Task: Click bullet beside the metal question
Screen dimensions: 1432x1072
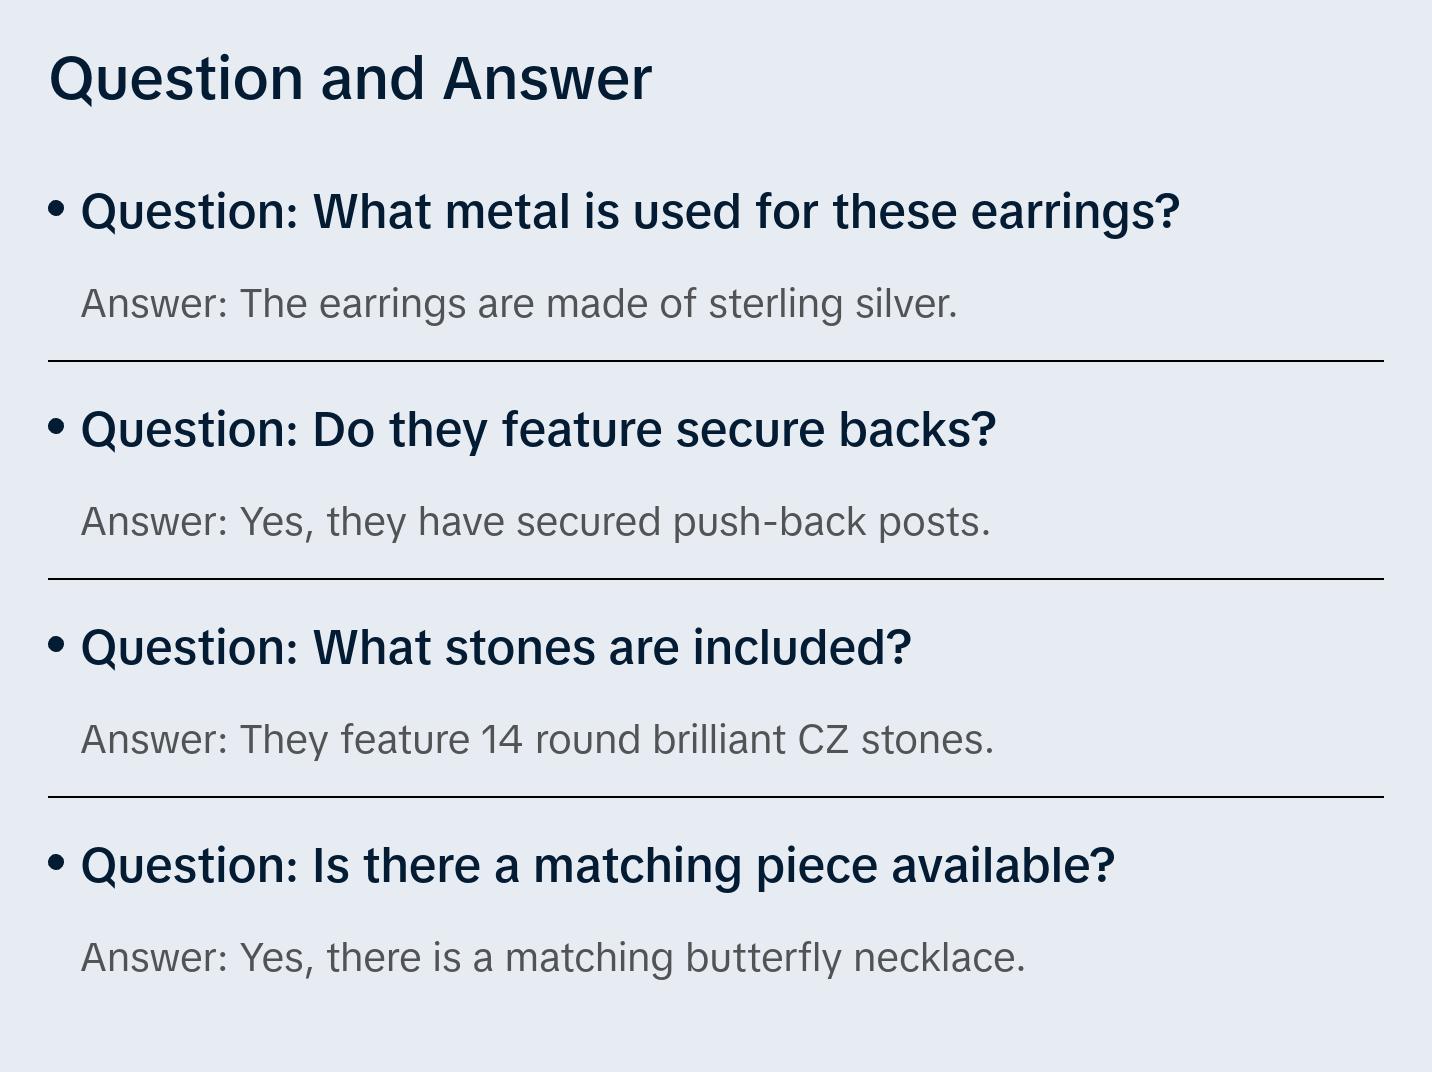Action: coord(57,209)
